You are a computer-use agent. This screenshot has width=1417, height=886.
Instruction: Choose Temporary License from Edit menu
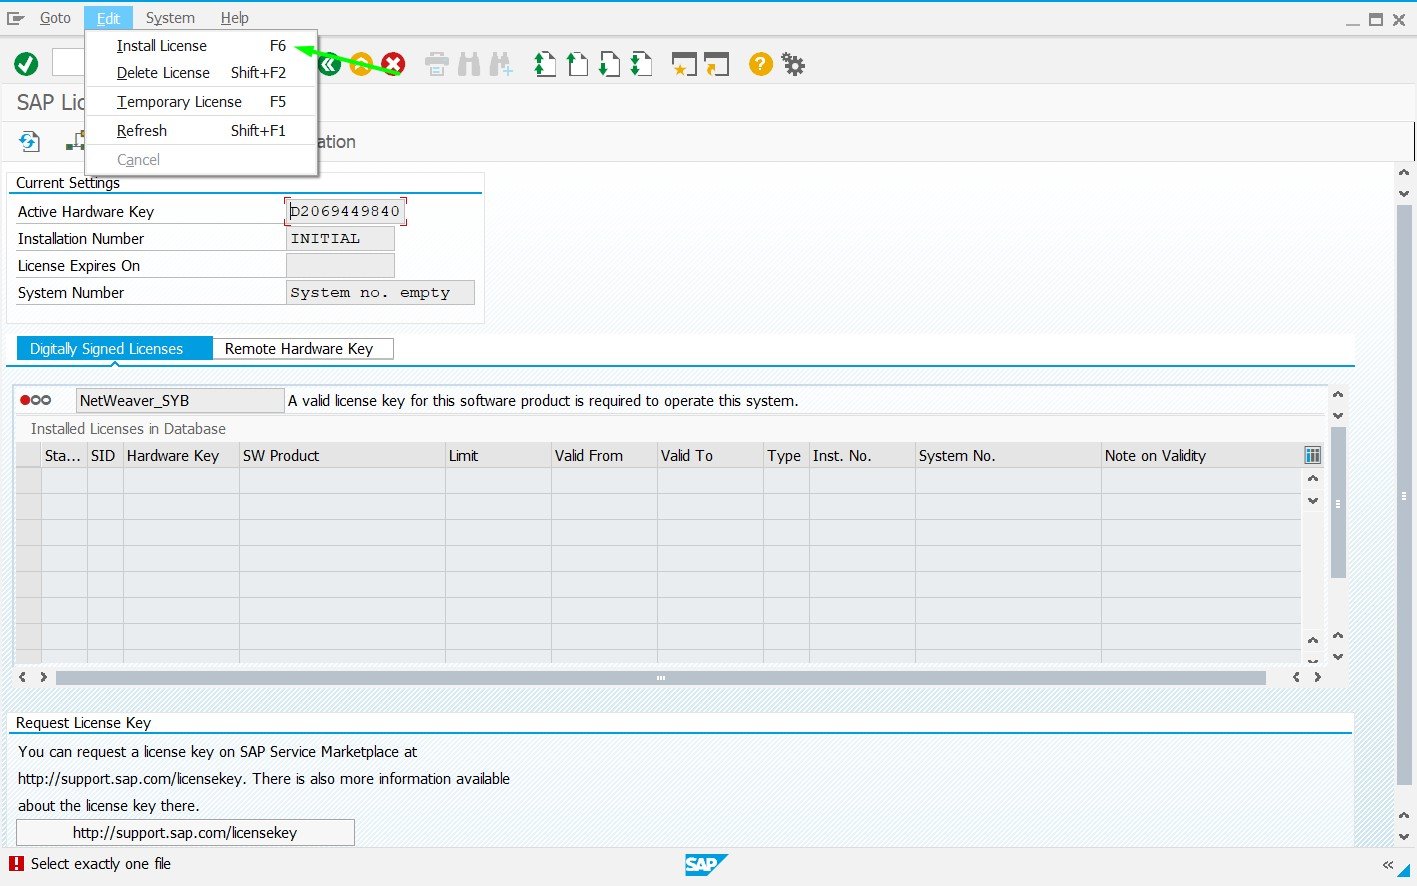pyautogui.click(x=201, y=102)
